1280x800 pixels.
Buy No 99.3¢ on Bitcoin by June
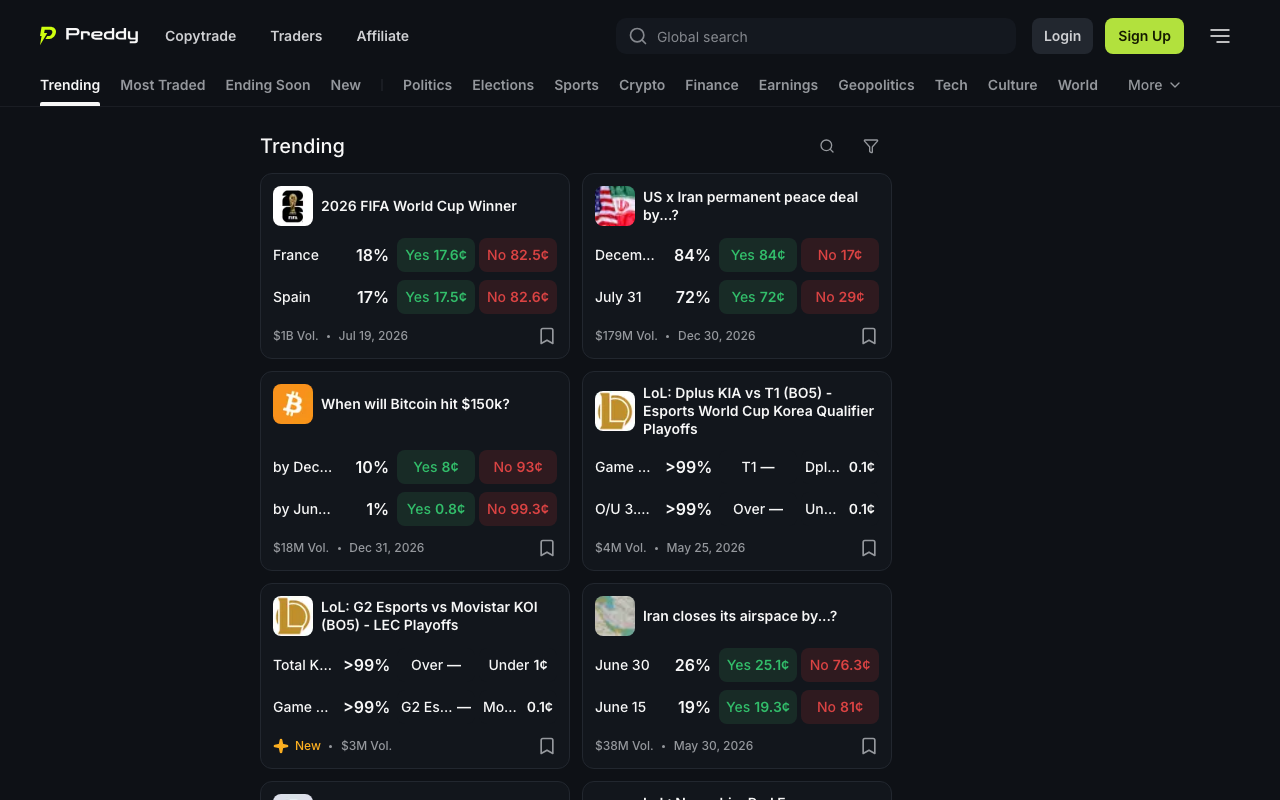coord(518,509)
